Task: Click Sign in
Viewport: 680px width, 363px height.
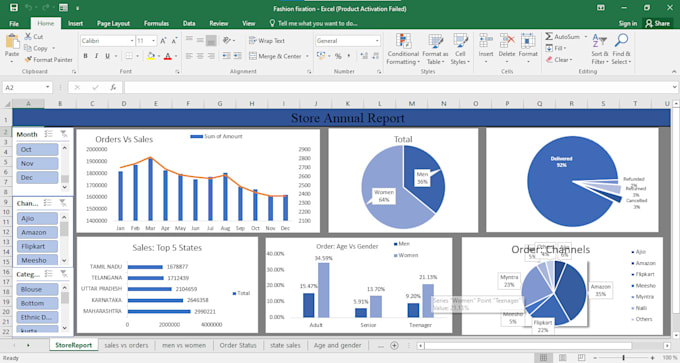Action: [x=628, y=23]
